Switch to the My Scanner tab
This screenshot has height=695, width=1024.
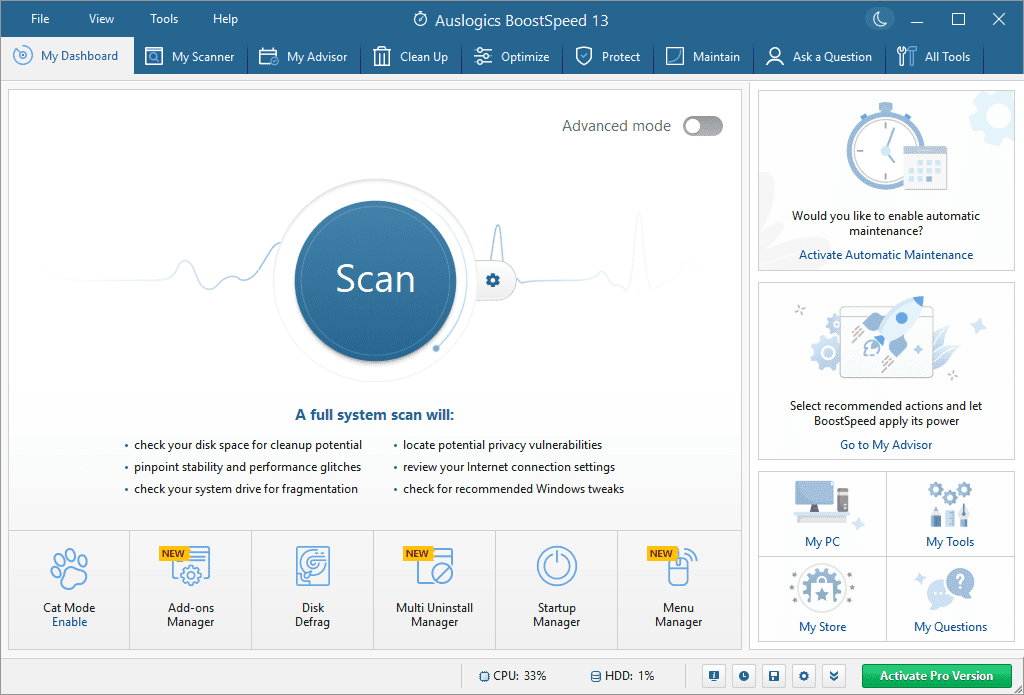coord(191,57)
